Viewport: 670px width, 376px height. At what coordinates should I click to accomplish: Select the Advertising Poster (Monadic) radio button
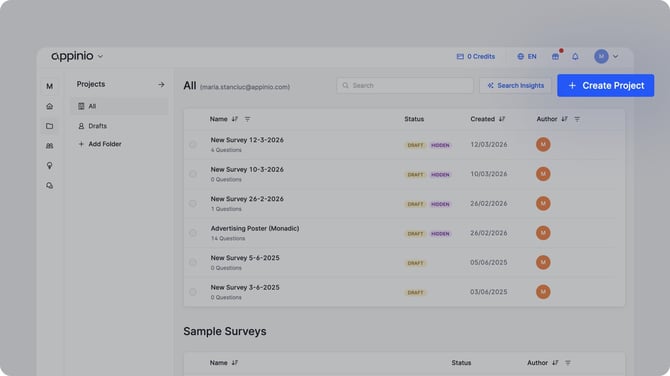tap(193, 233)
